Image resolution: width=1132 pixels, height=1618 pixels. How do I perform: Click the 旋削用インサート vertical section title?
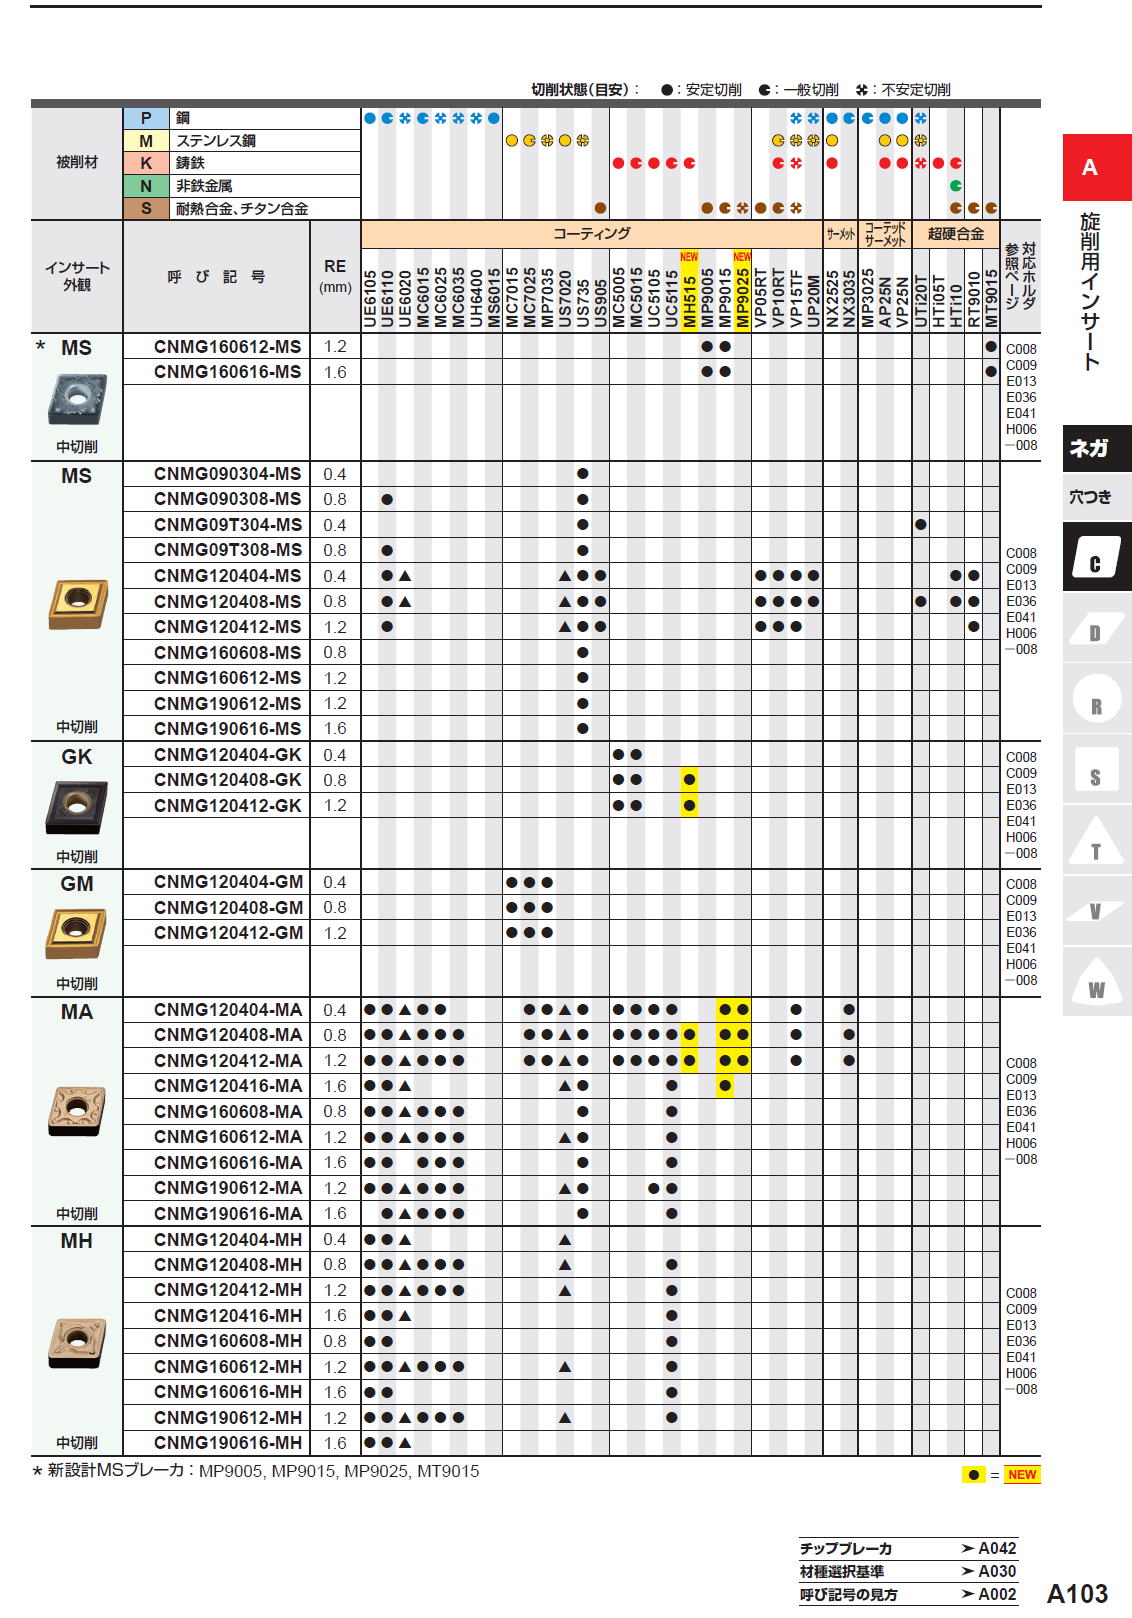click(x=1090, y=293)
